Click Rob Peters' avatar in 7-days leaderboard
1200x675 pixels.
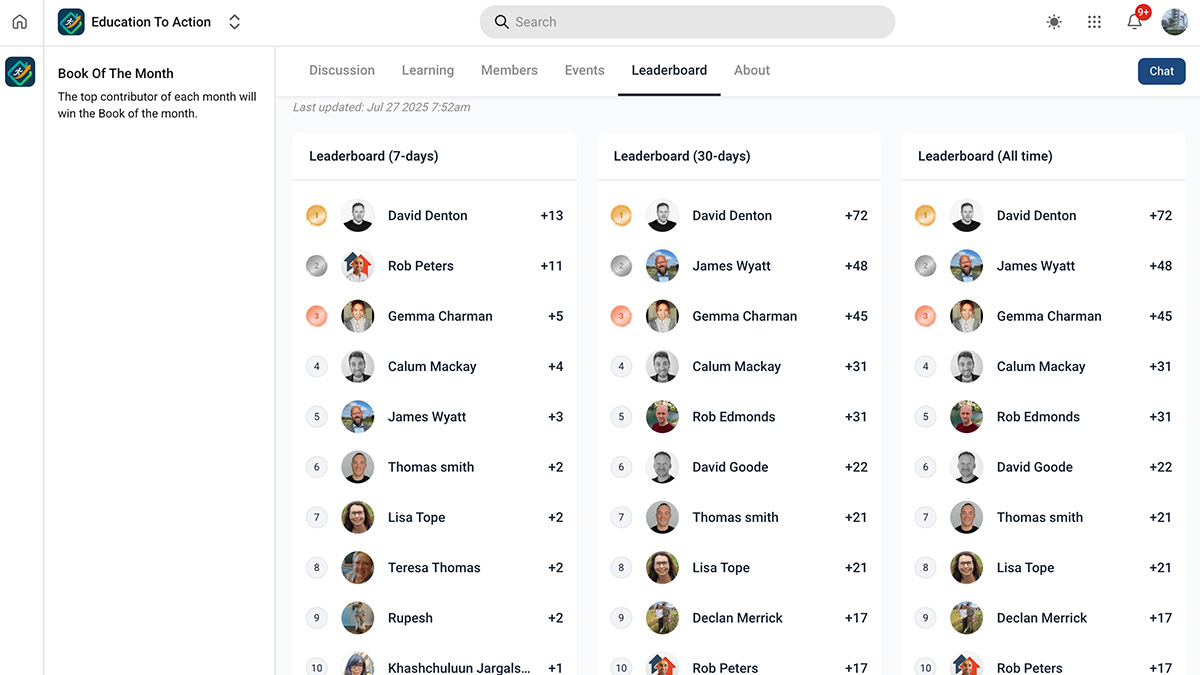(357, 265)
